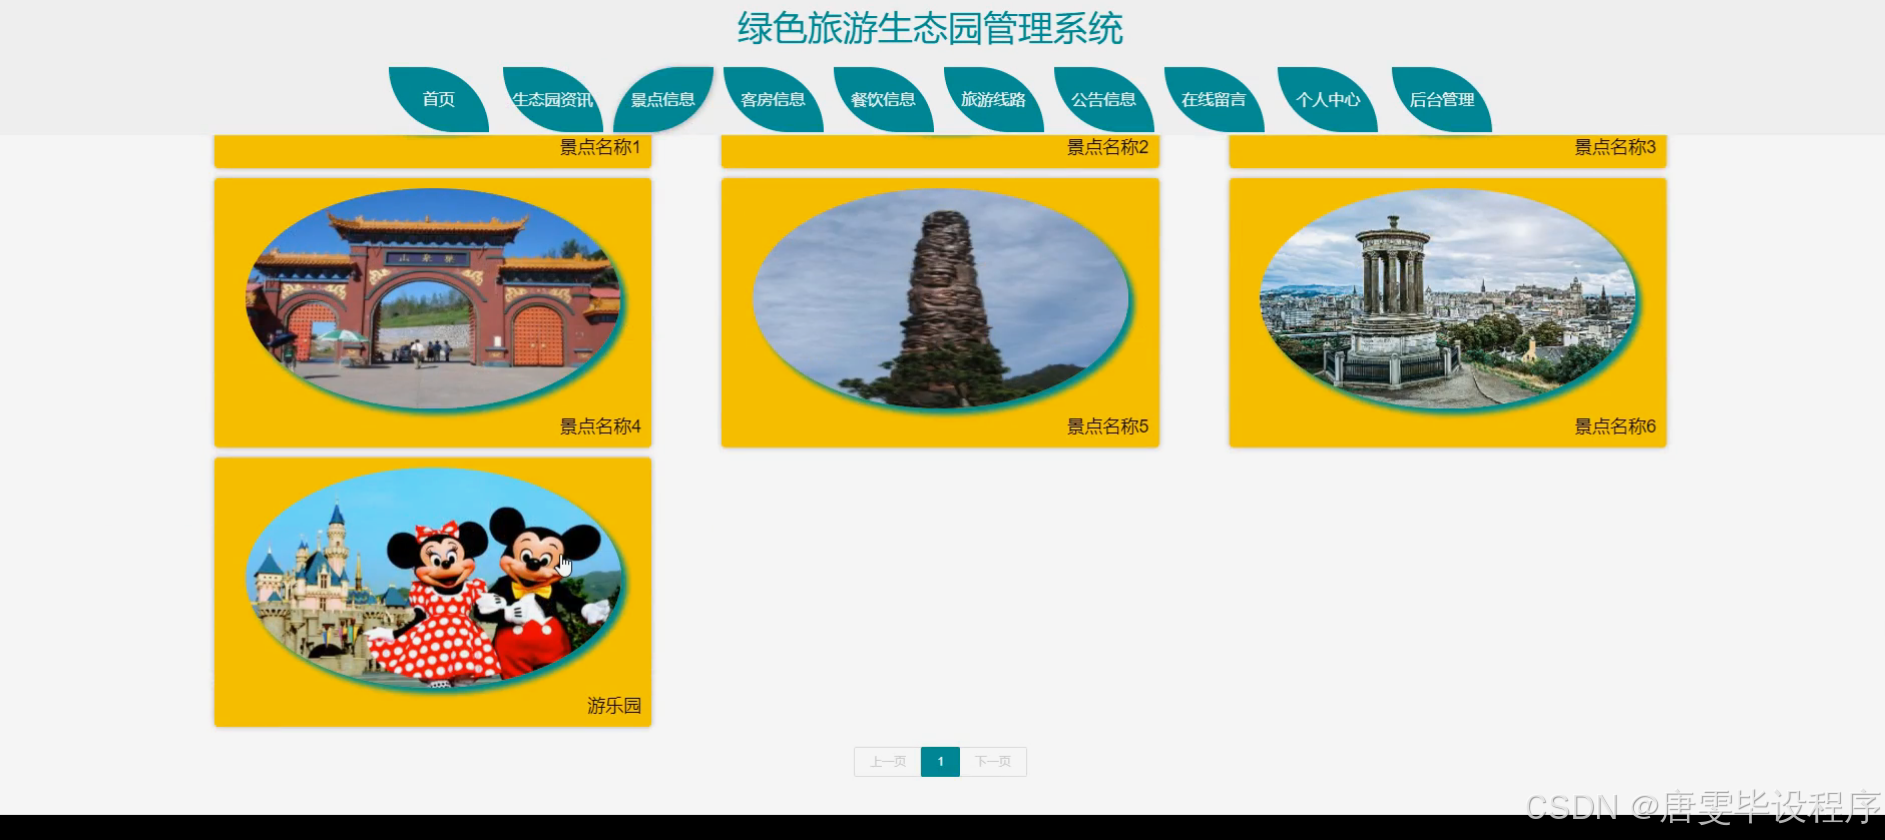Click the 景点名称3 label
The height and width of the screenshot is (840, 1885).
(1615, 147)
